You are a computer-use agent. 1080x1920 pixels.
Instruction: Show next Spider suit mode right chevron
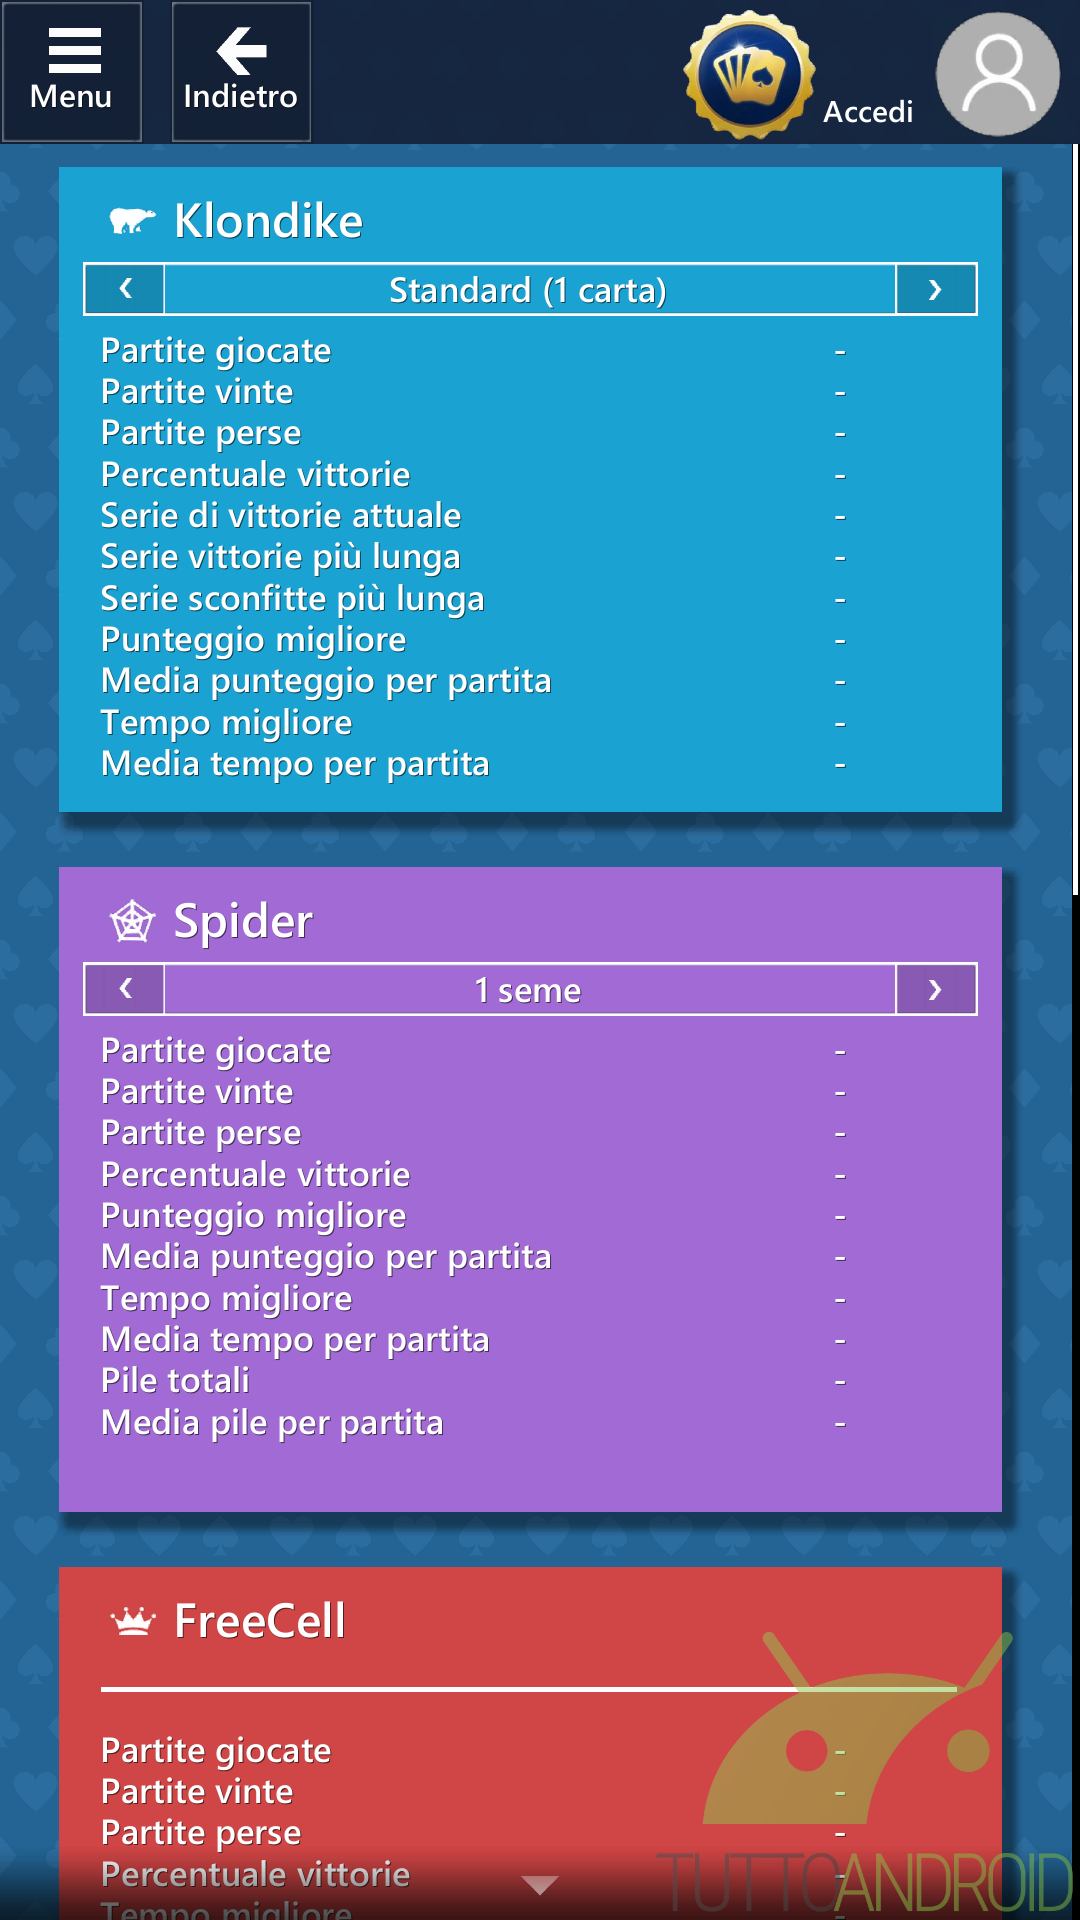click(x=936, y=989)
